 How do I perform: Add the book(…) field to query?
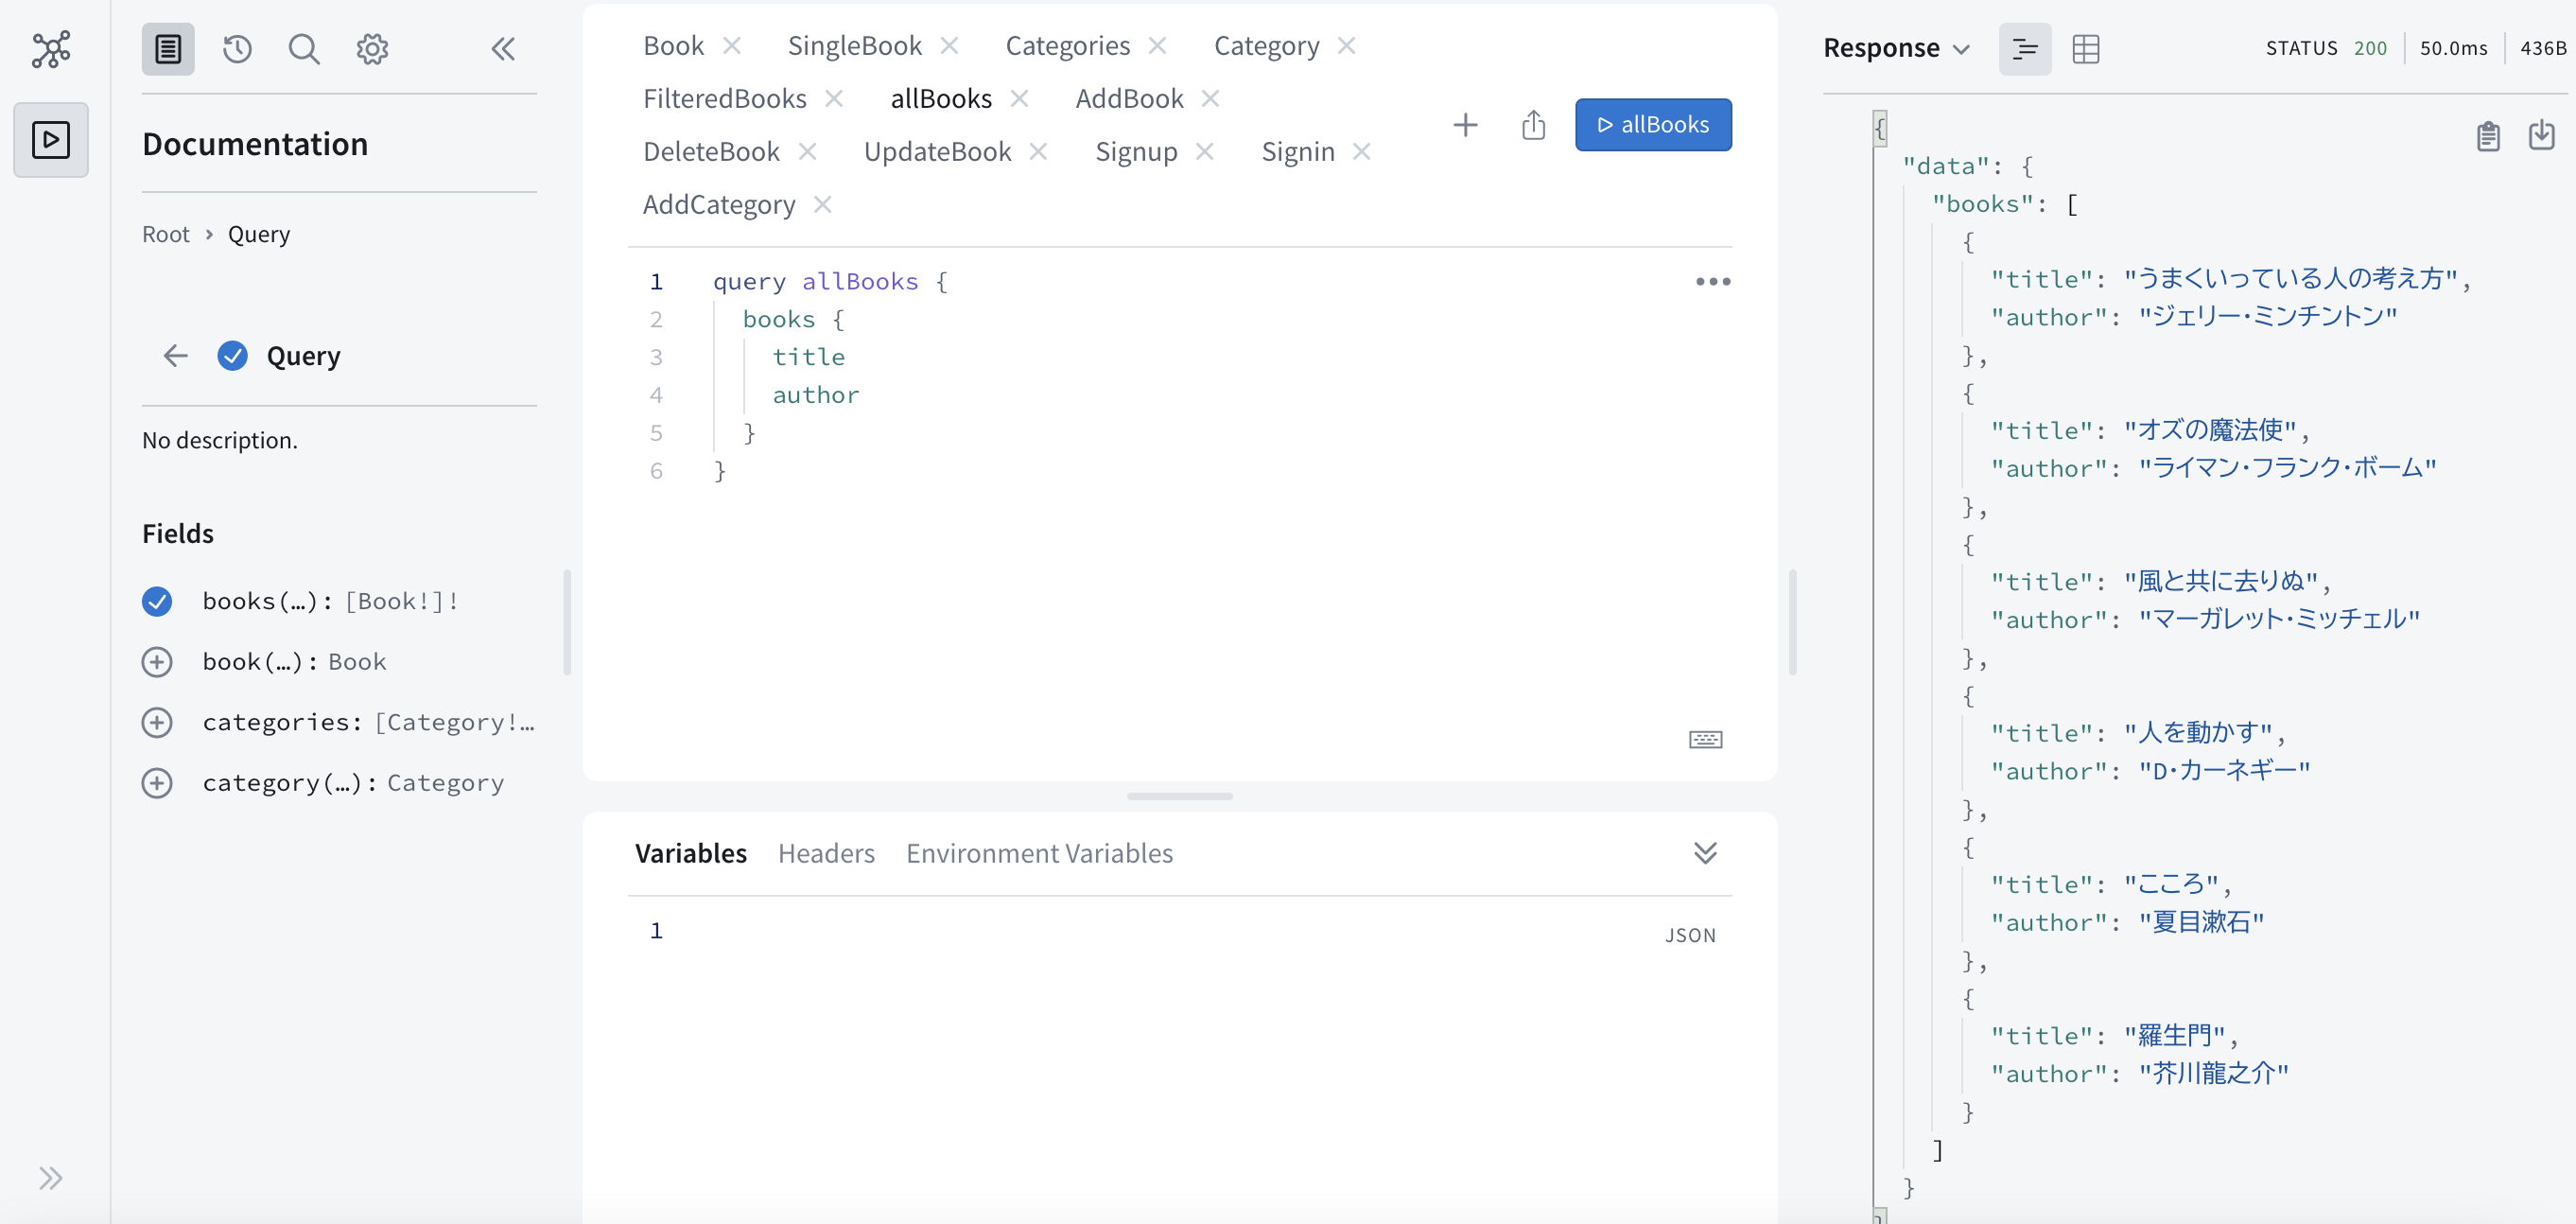pyautogui.click(x=157, y=662)
